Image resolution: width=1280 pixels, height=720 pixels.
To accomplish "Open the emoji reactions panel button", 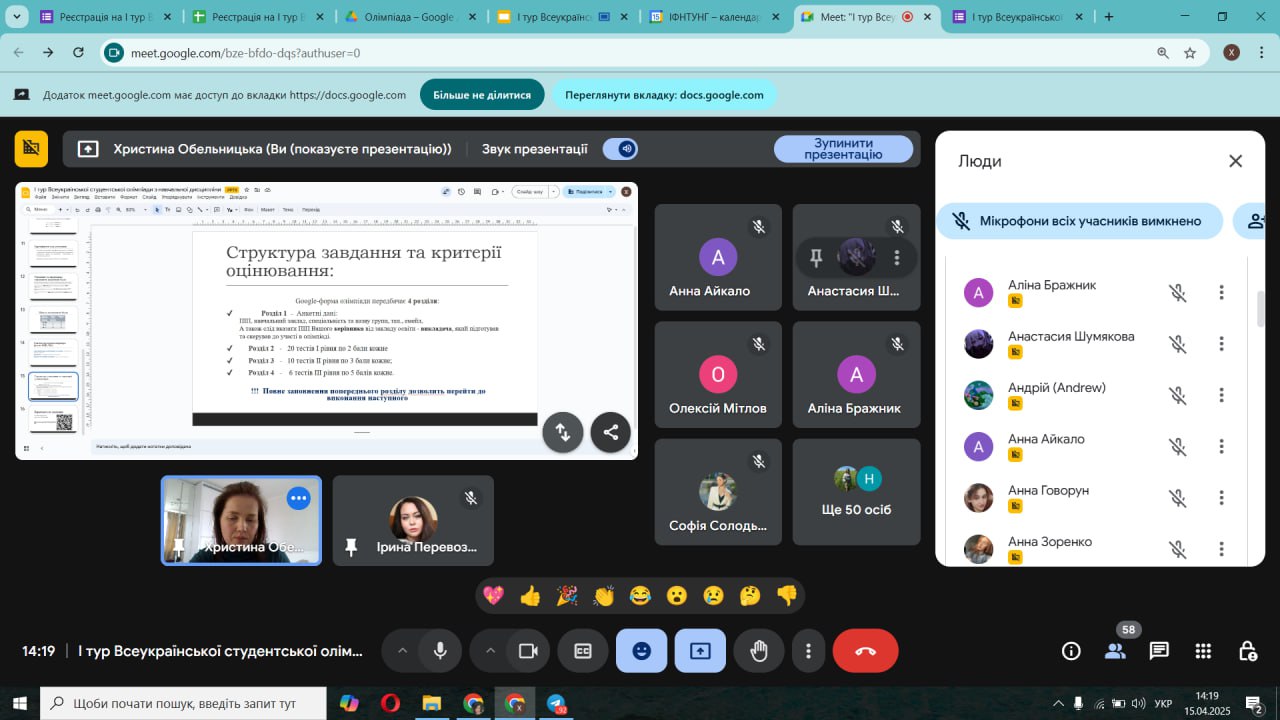I will (x=641, y=651).
